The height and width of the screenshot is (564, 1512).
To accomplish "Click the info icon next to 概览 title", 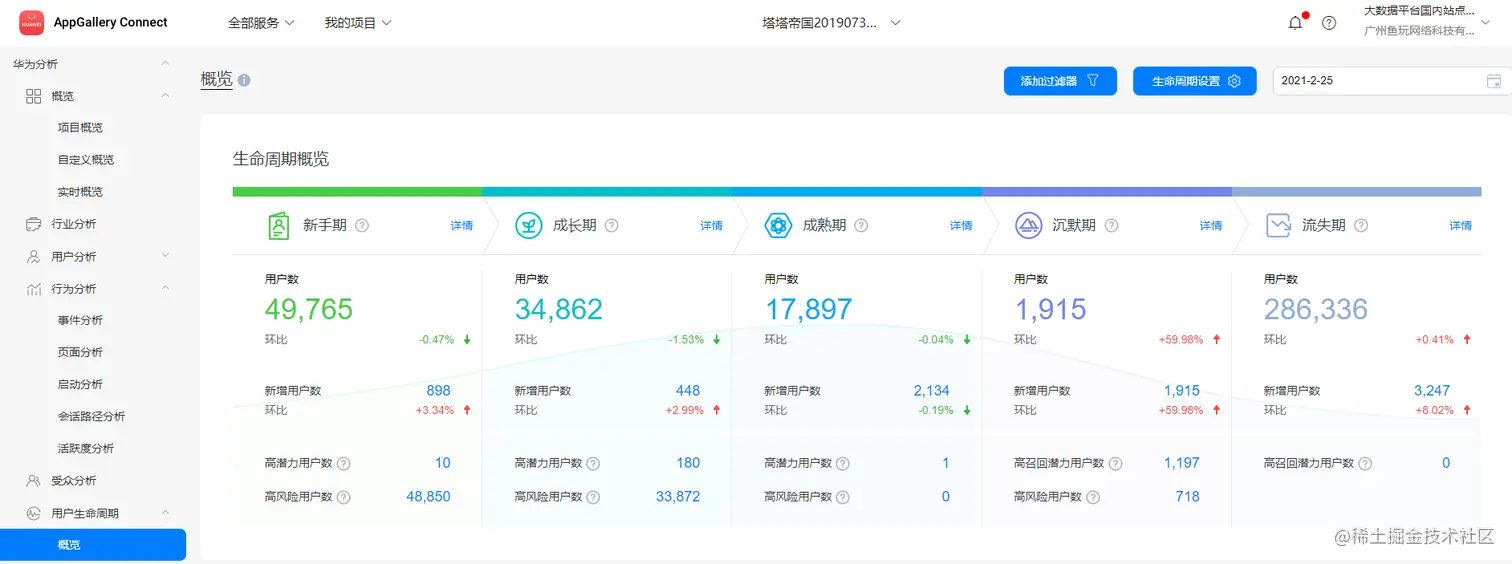I will (244, 80).
